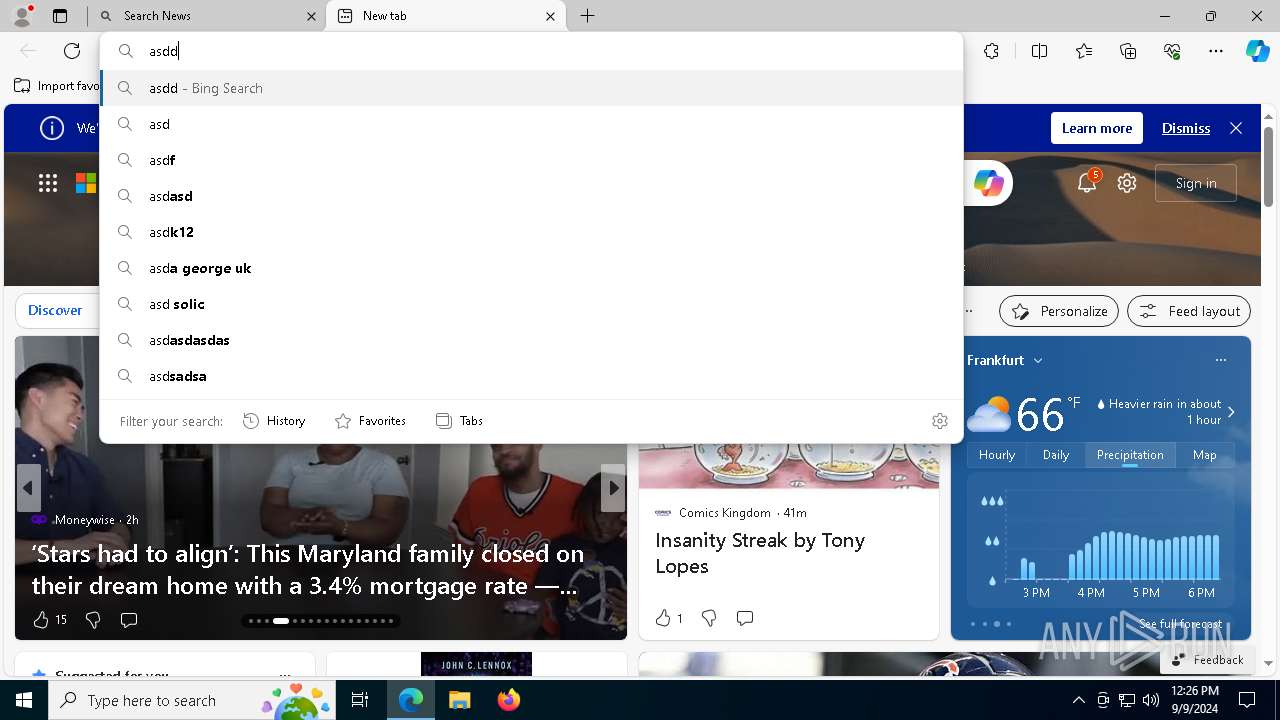
Task: Select the asdasdasdas suggestion
Action: pos(531,340)
